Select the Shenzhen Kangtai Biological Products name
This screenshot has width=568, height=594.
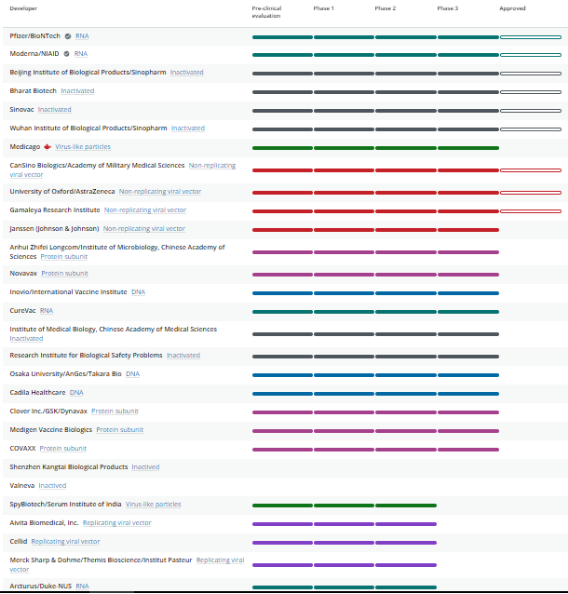point(69,467)
